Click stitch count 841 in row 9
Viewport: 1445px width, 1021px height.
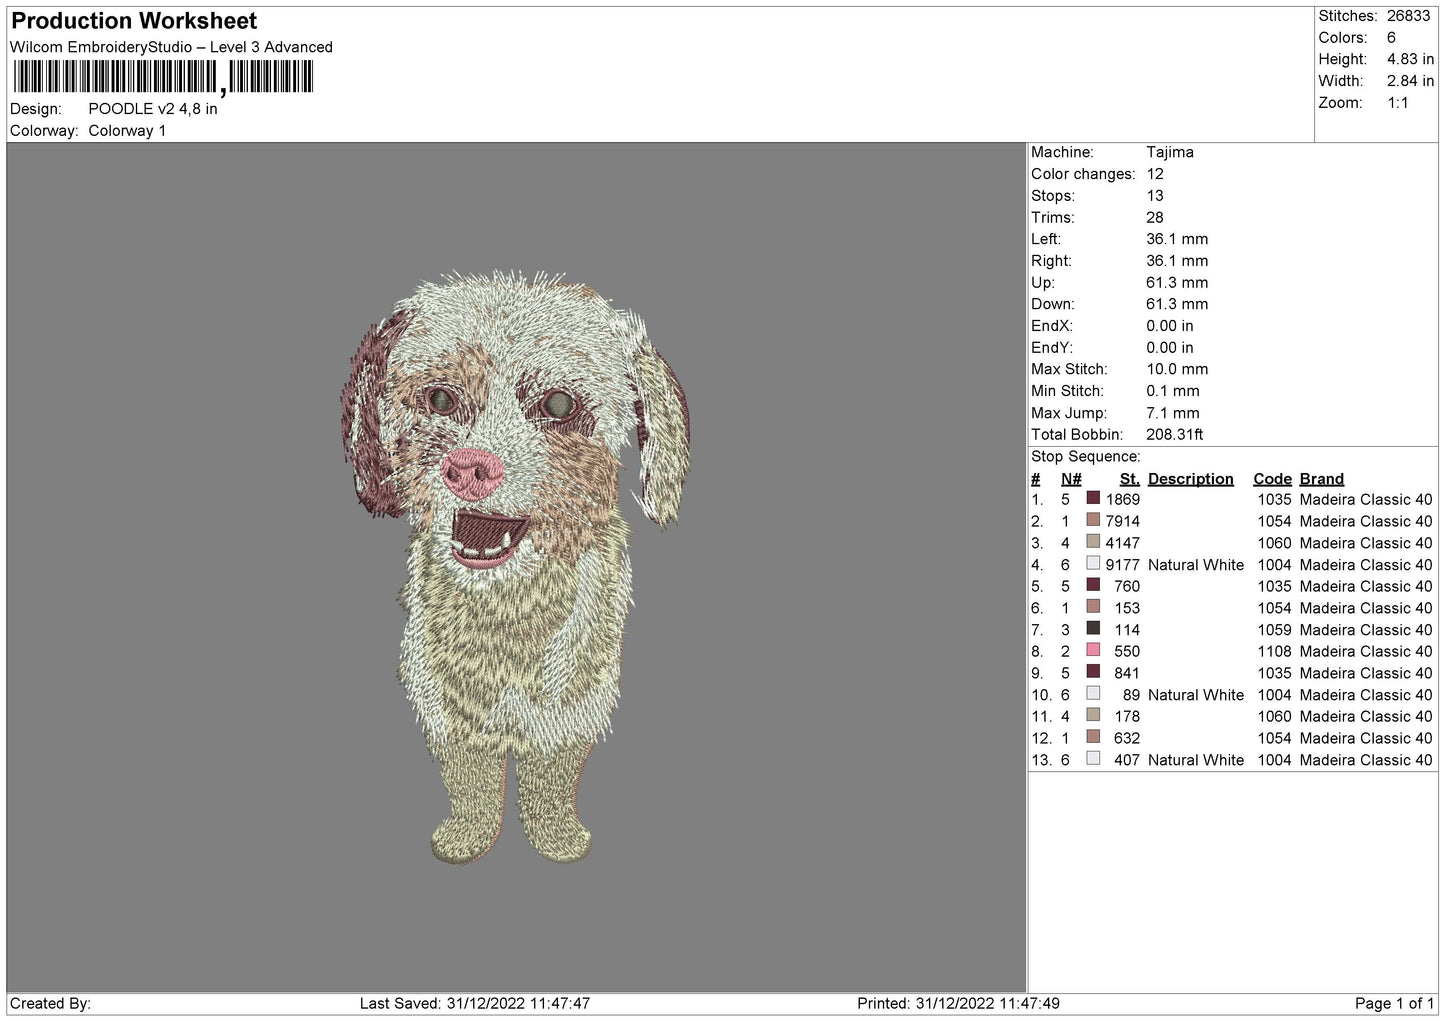(1127, 672)
